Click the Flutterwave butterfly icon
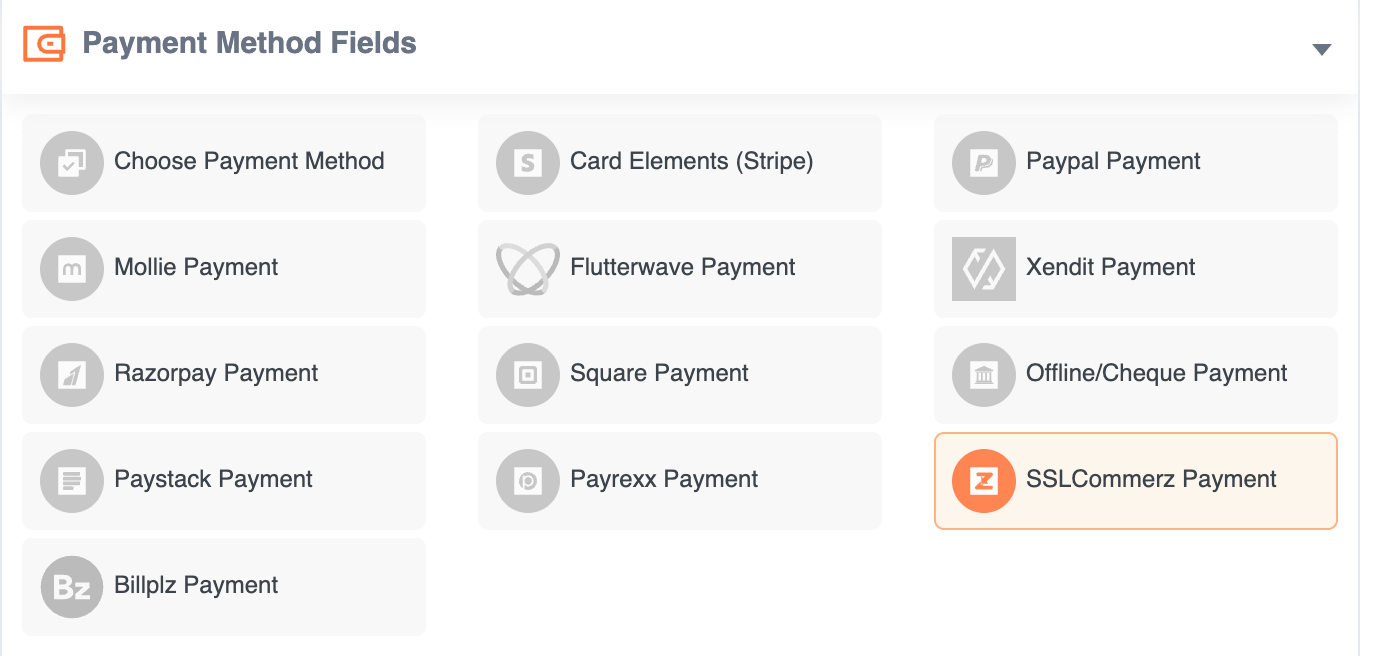1380x658 pixels. 528,268
